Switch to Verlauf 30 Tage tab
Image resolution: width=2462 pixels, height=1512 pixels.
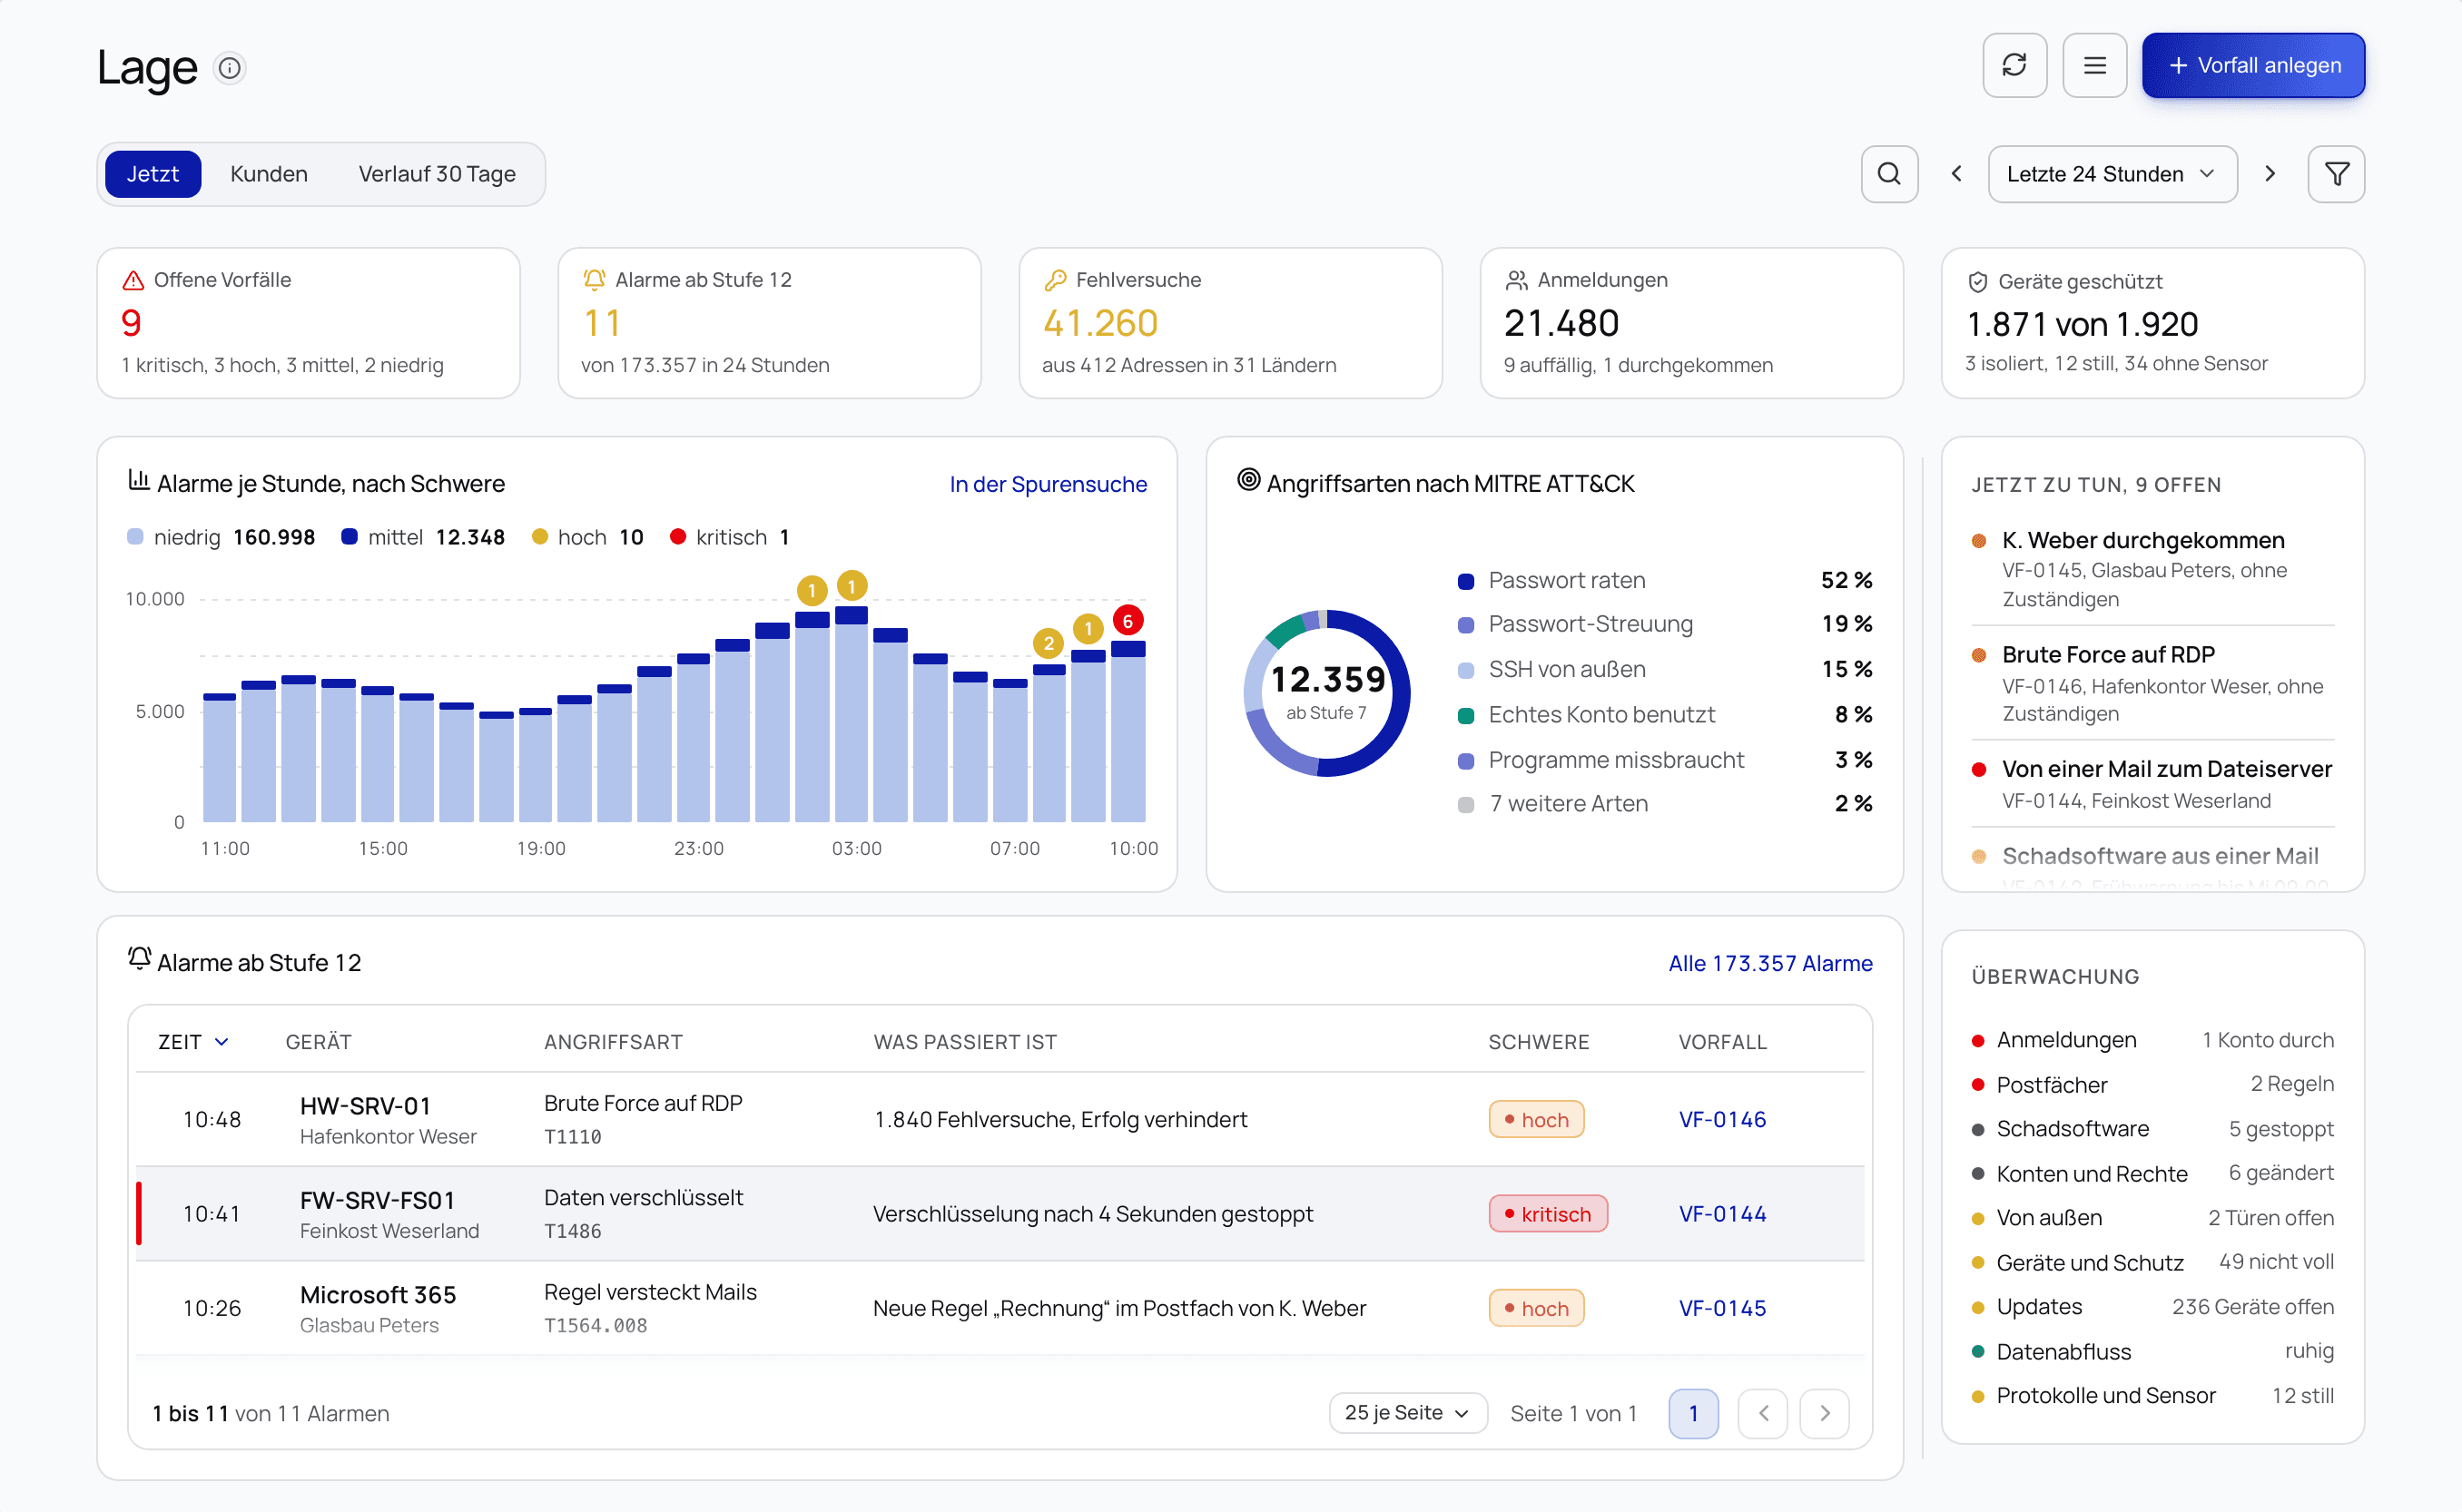[437, 174]
